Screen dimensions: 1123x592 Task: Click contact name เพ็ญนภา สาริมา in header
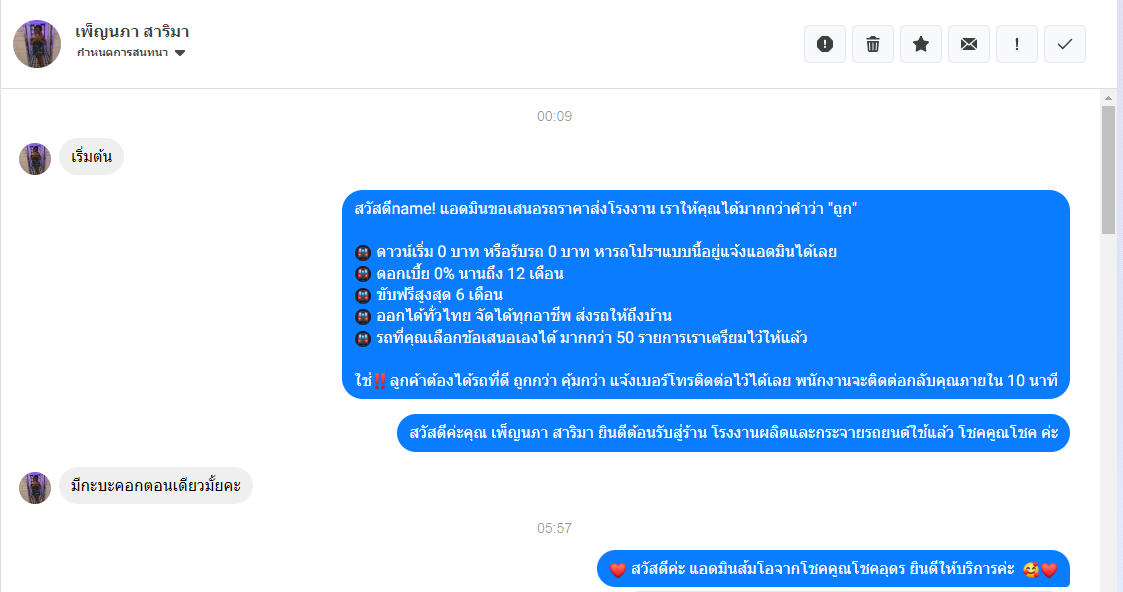point(132,31)
